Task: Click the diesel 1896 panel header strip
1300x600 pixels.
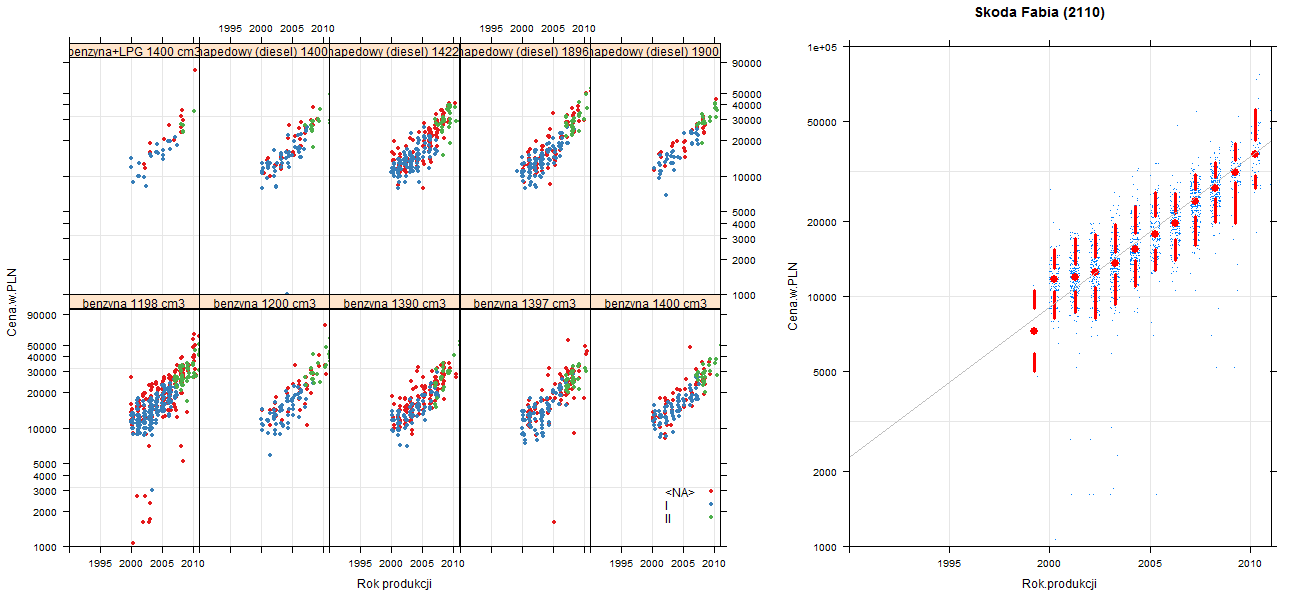Action: pos(525,51)
